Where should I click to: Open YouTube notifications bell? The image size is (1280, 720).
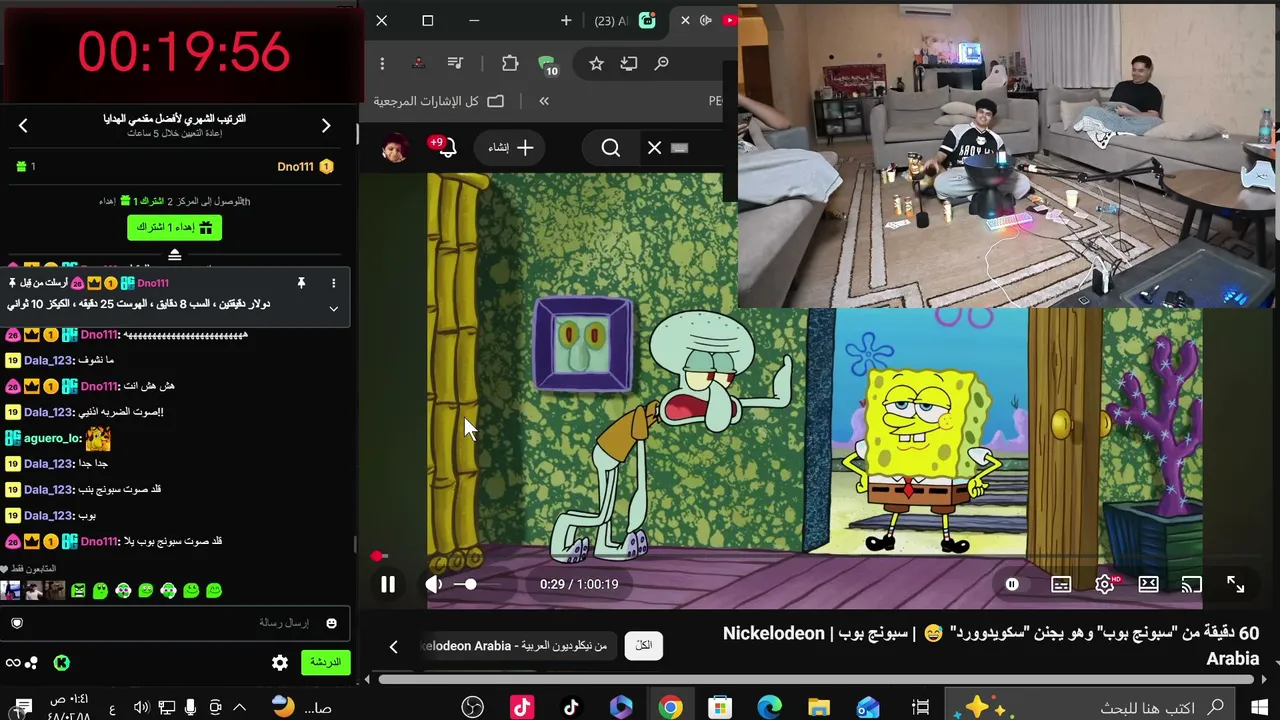click(446, 148)
